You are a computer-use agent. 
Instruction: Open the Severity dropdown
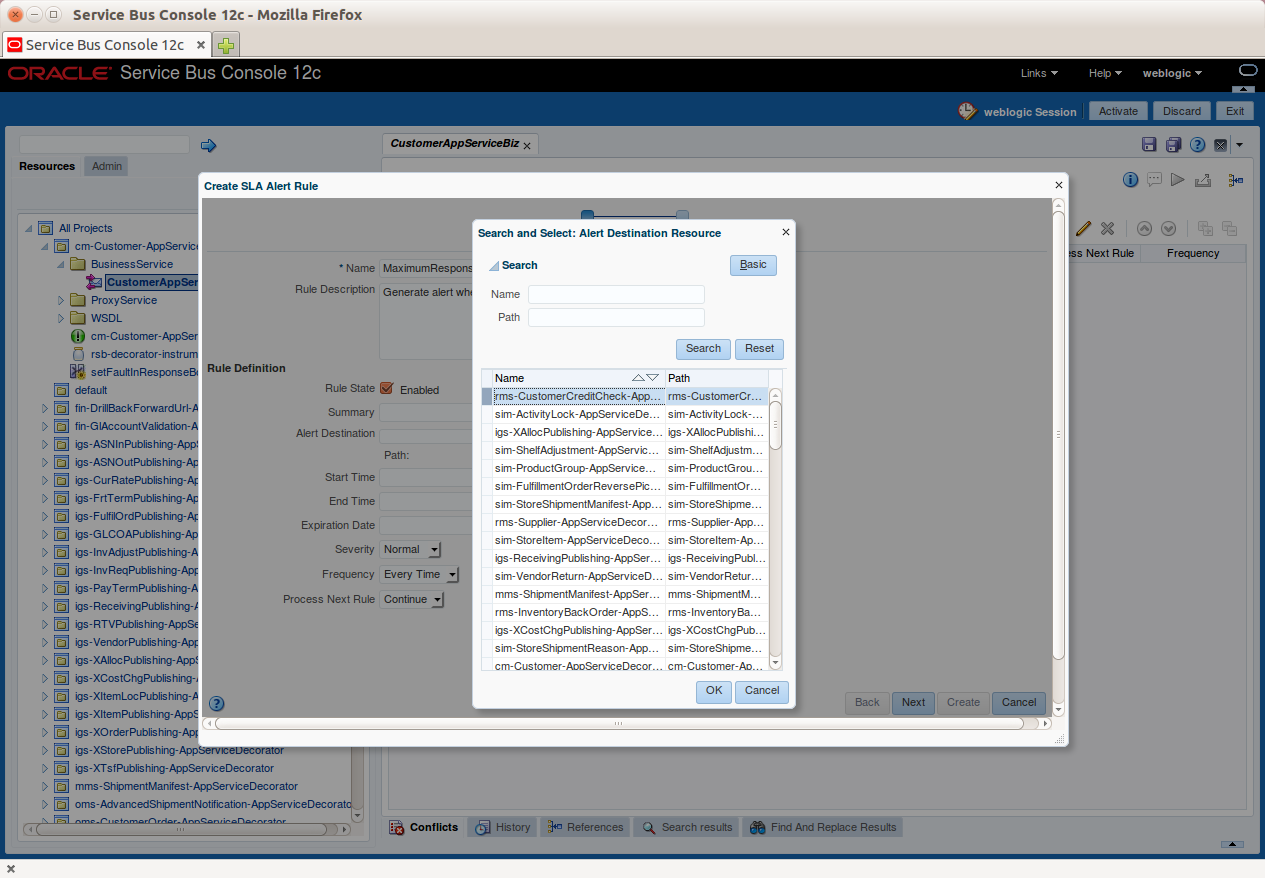click(411, 549)
